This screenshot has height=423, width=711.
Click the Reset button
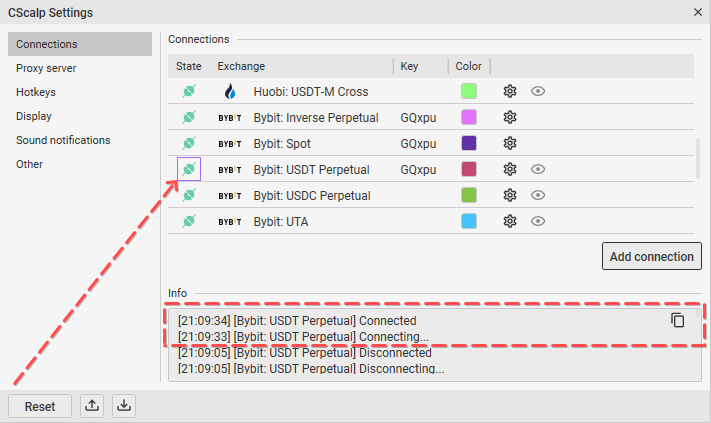coord(40,406)
